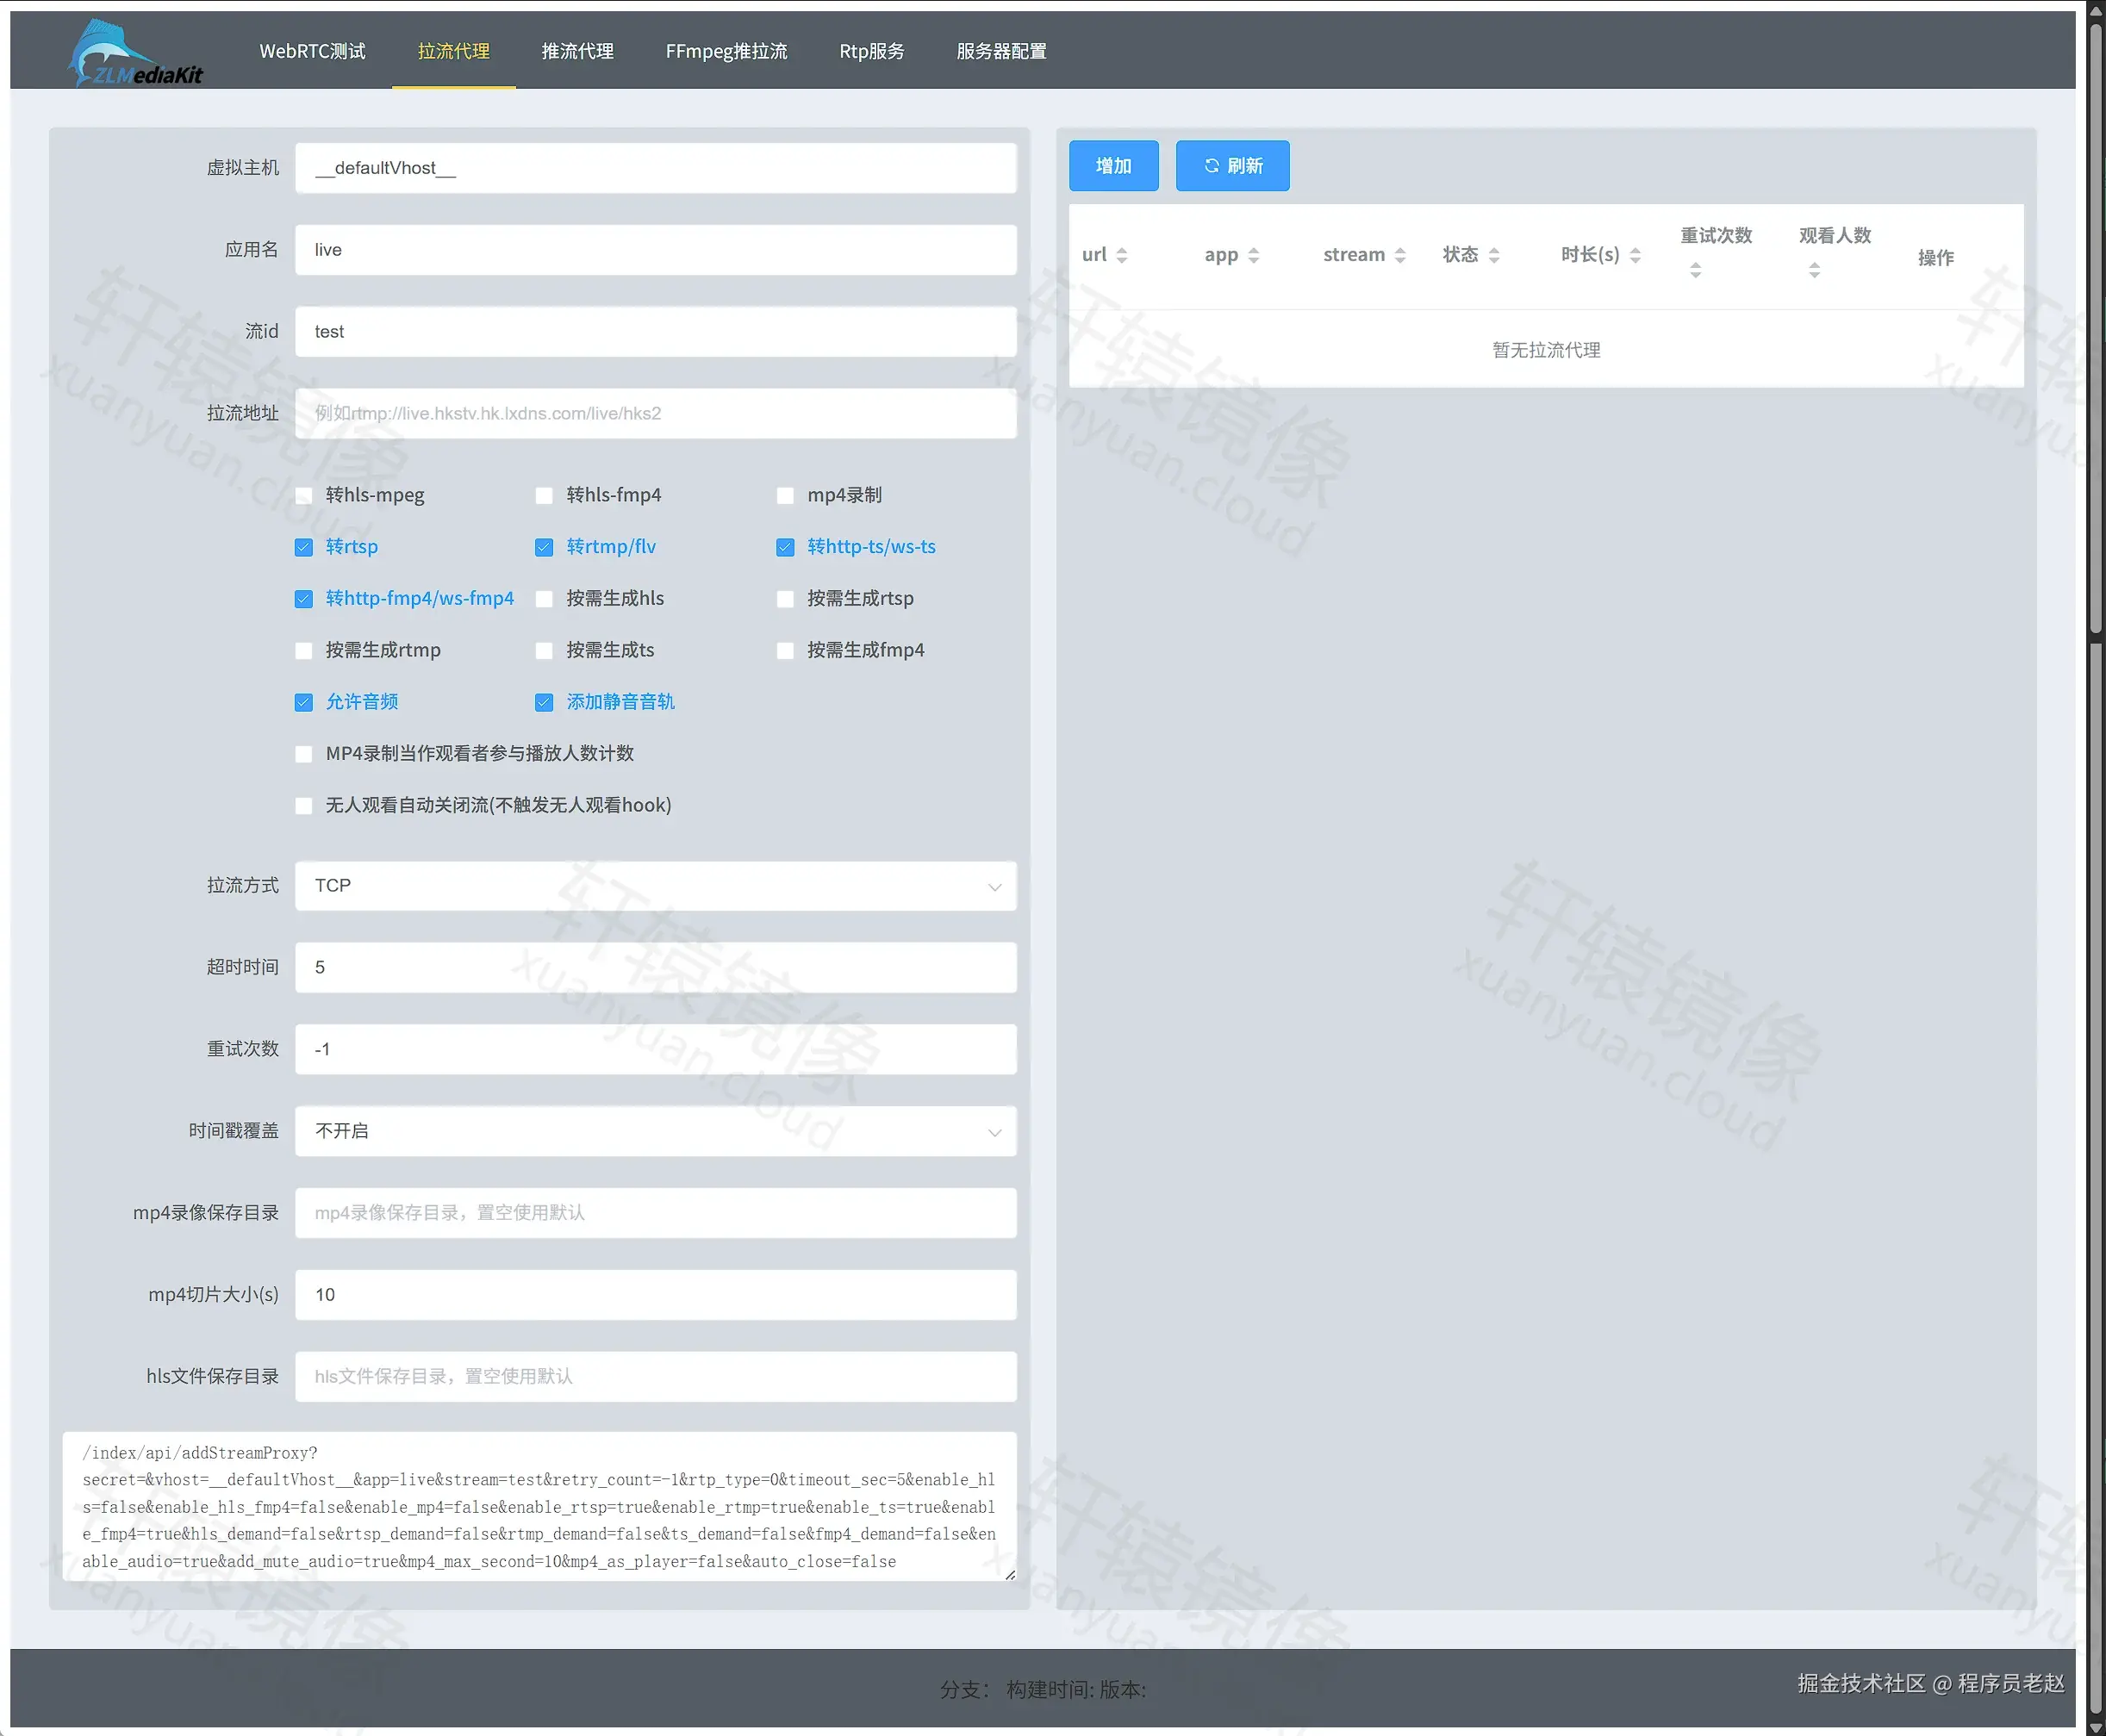Uncheck the 添加静音音轨 checkbox
The width and height of the screenshot is (2106, 1736).
click(544, 703)
